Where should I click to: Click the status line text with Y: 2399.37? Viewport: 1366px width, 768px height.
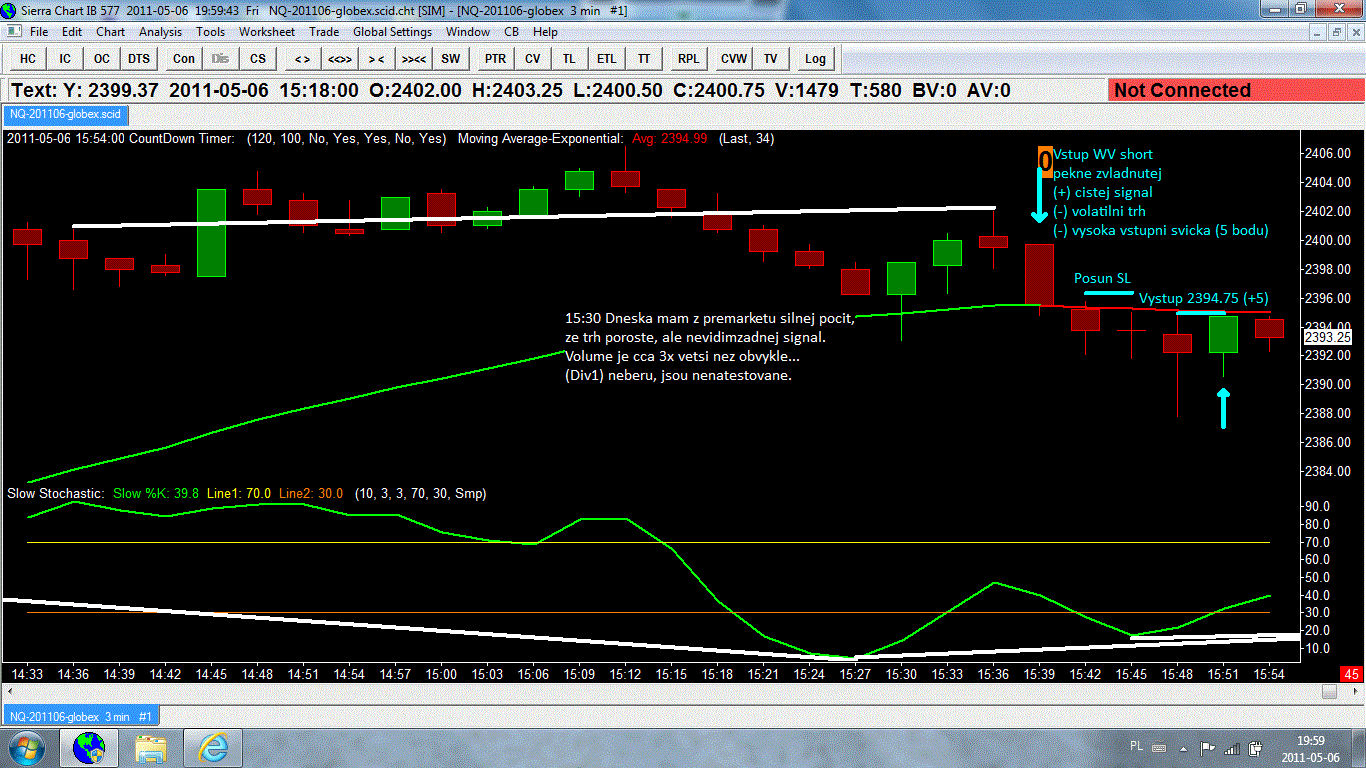510,91
